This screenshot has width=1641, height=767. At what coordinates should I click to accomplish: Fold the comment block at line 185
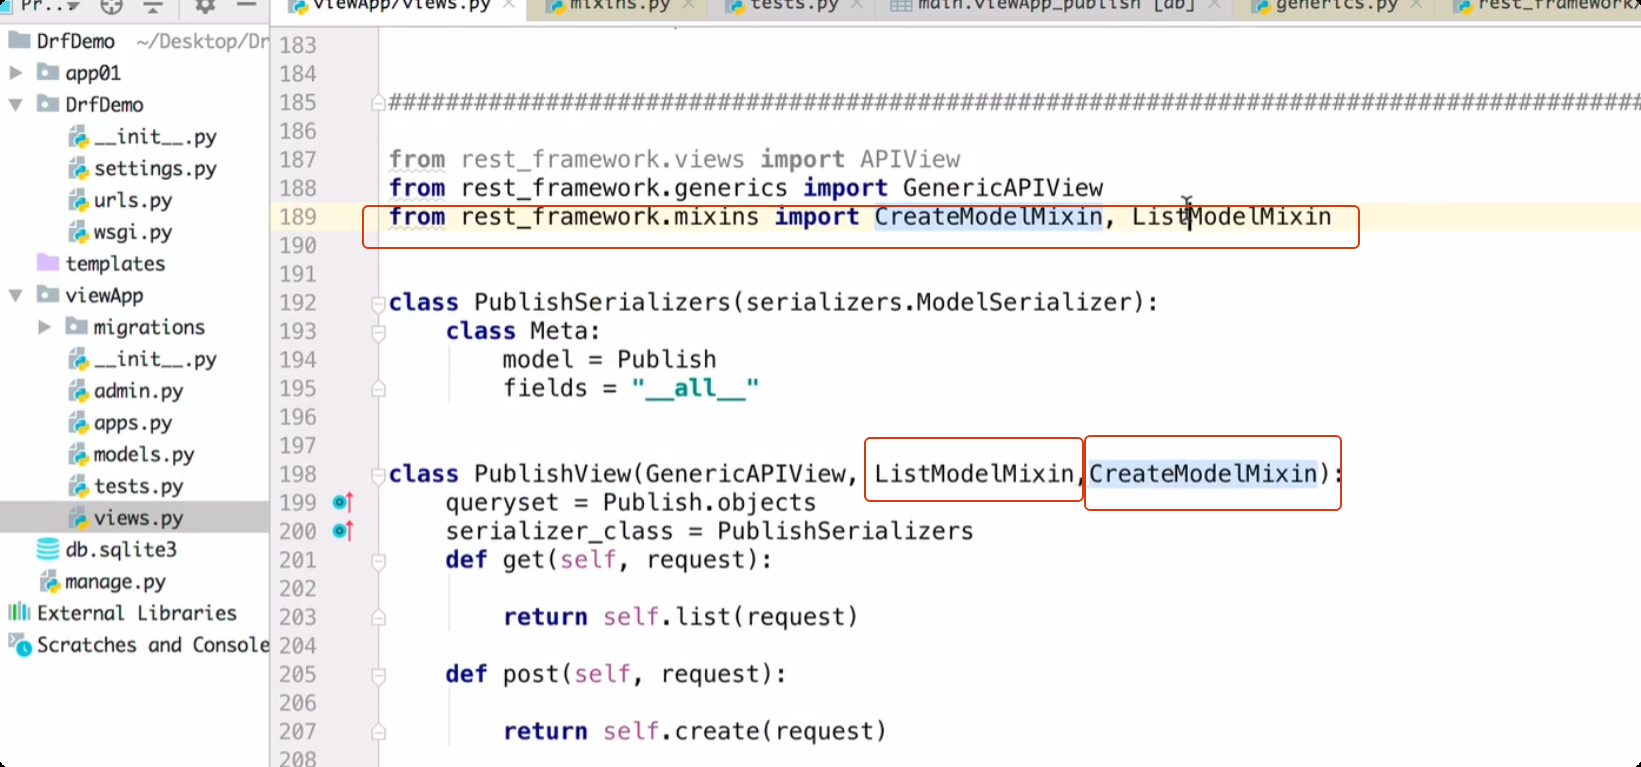click(x=379, y=102)
